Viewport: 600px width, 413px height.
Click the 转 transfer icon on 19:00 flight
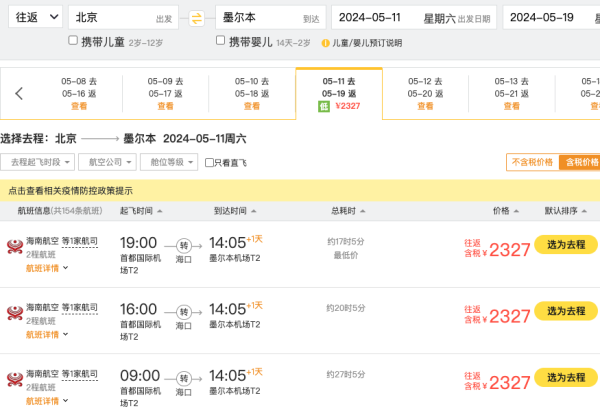tap(184, 246)
